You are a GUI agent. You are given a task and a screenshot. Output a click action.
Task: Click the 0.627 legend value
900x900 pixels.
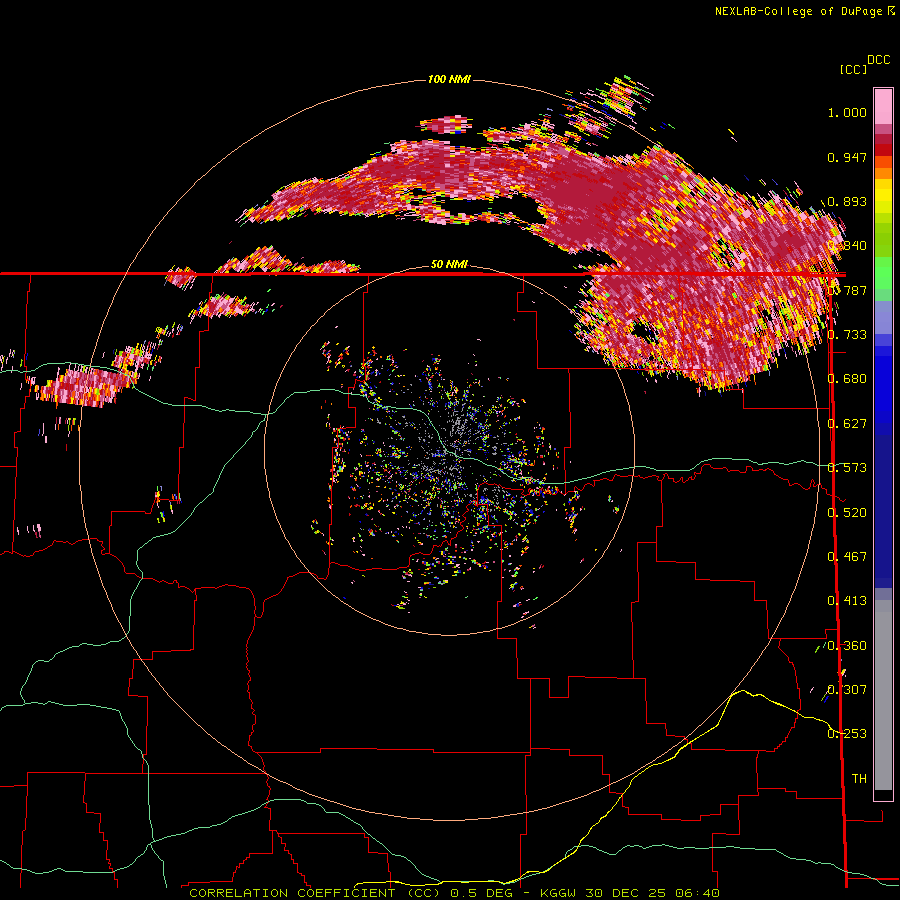click(847, 424)
